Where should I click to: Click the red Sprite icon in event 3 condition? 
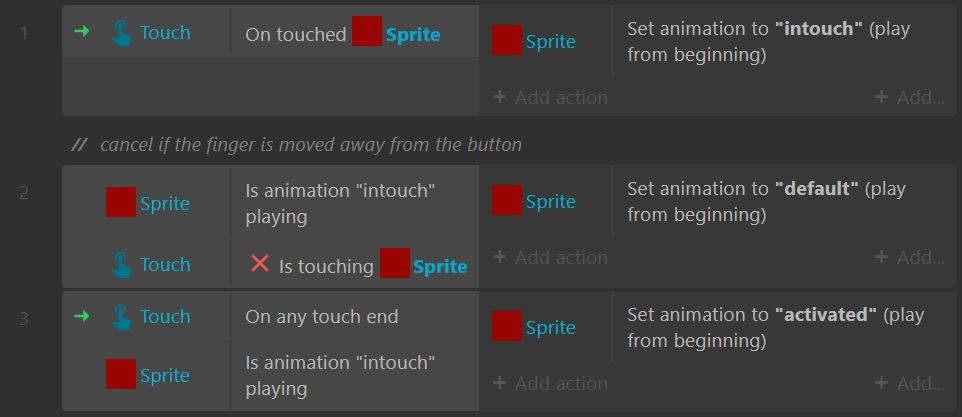point(121,374)
